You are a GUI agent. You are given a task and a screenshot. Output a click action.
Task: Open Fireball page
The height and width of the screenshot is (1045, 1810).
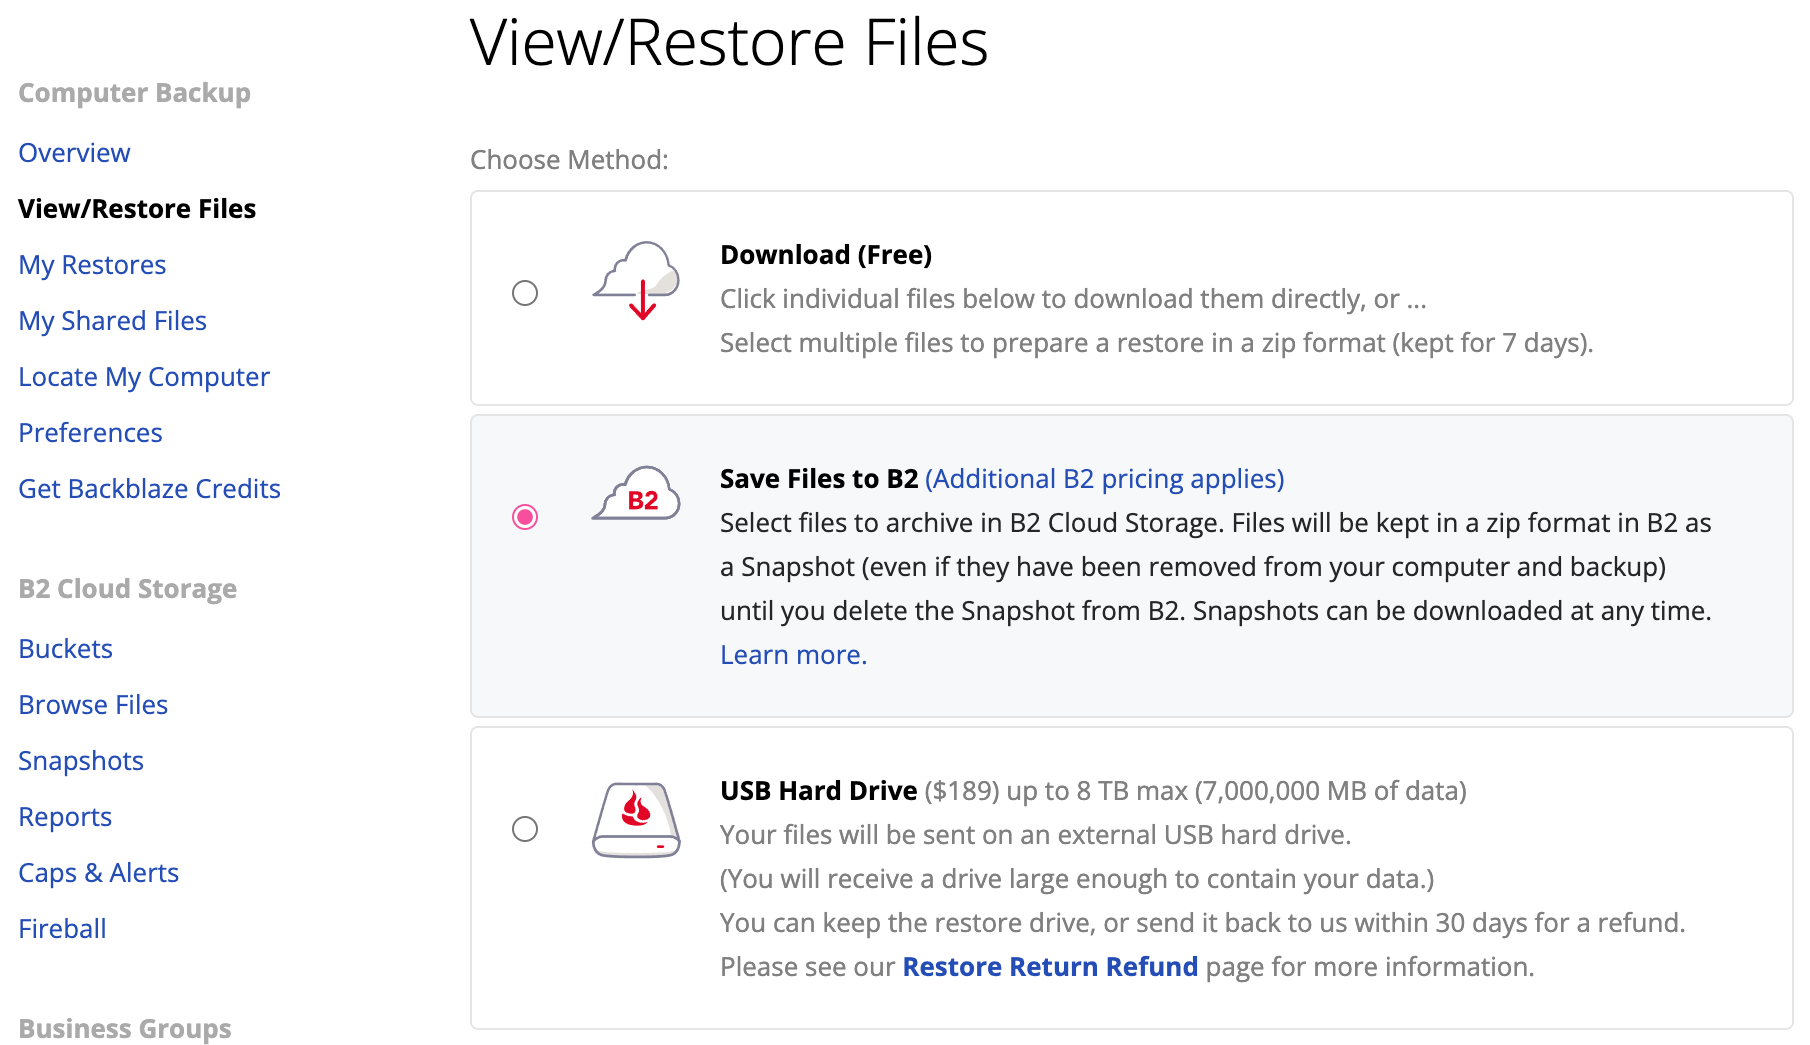(62, 929)
